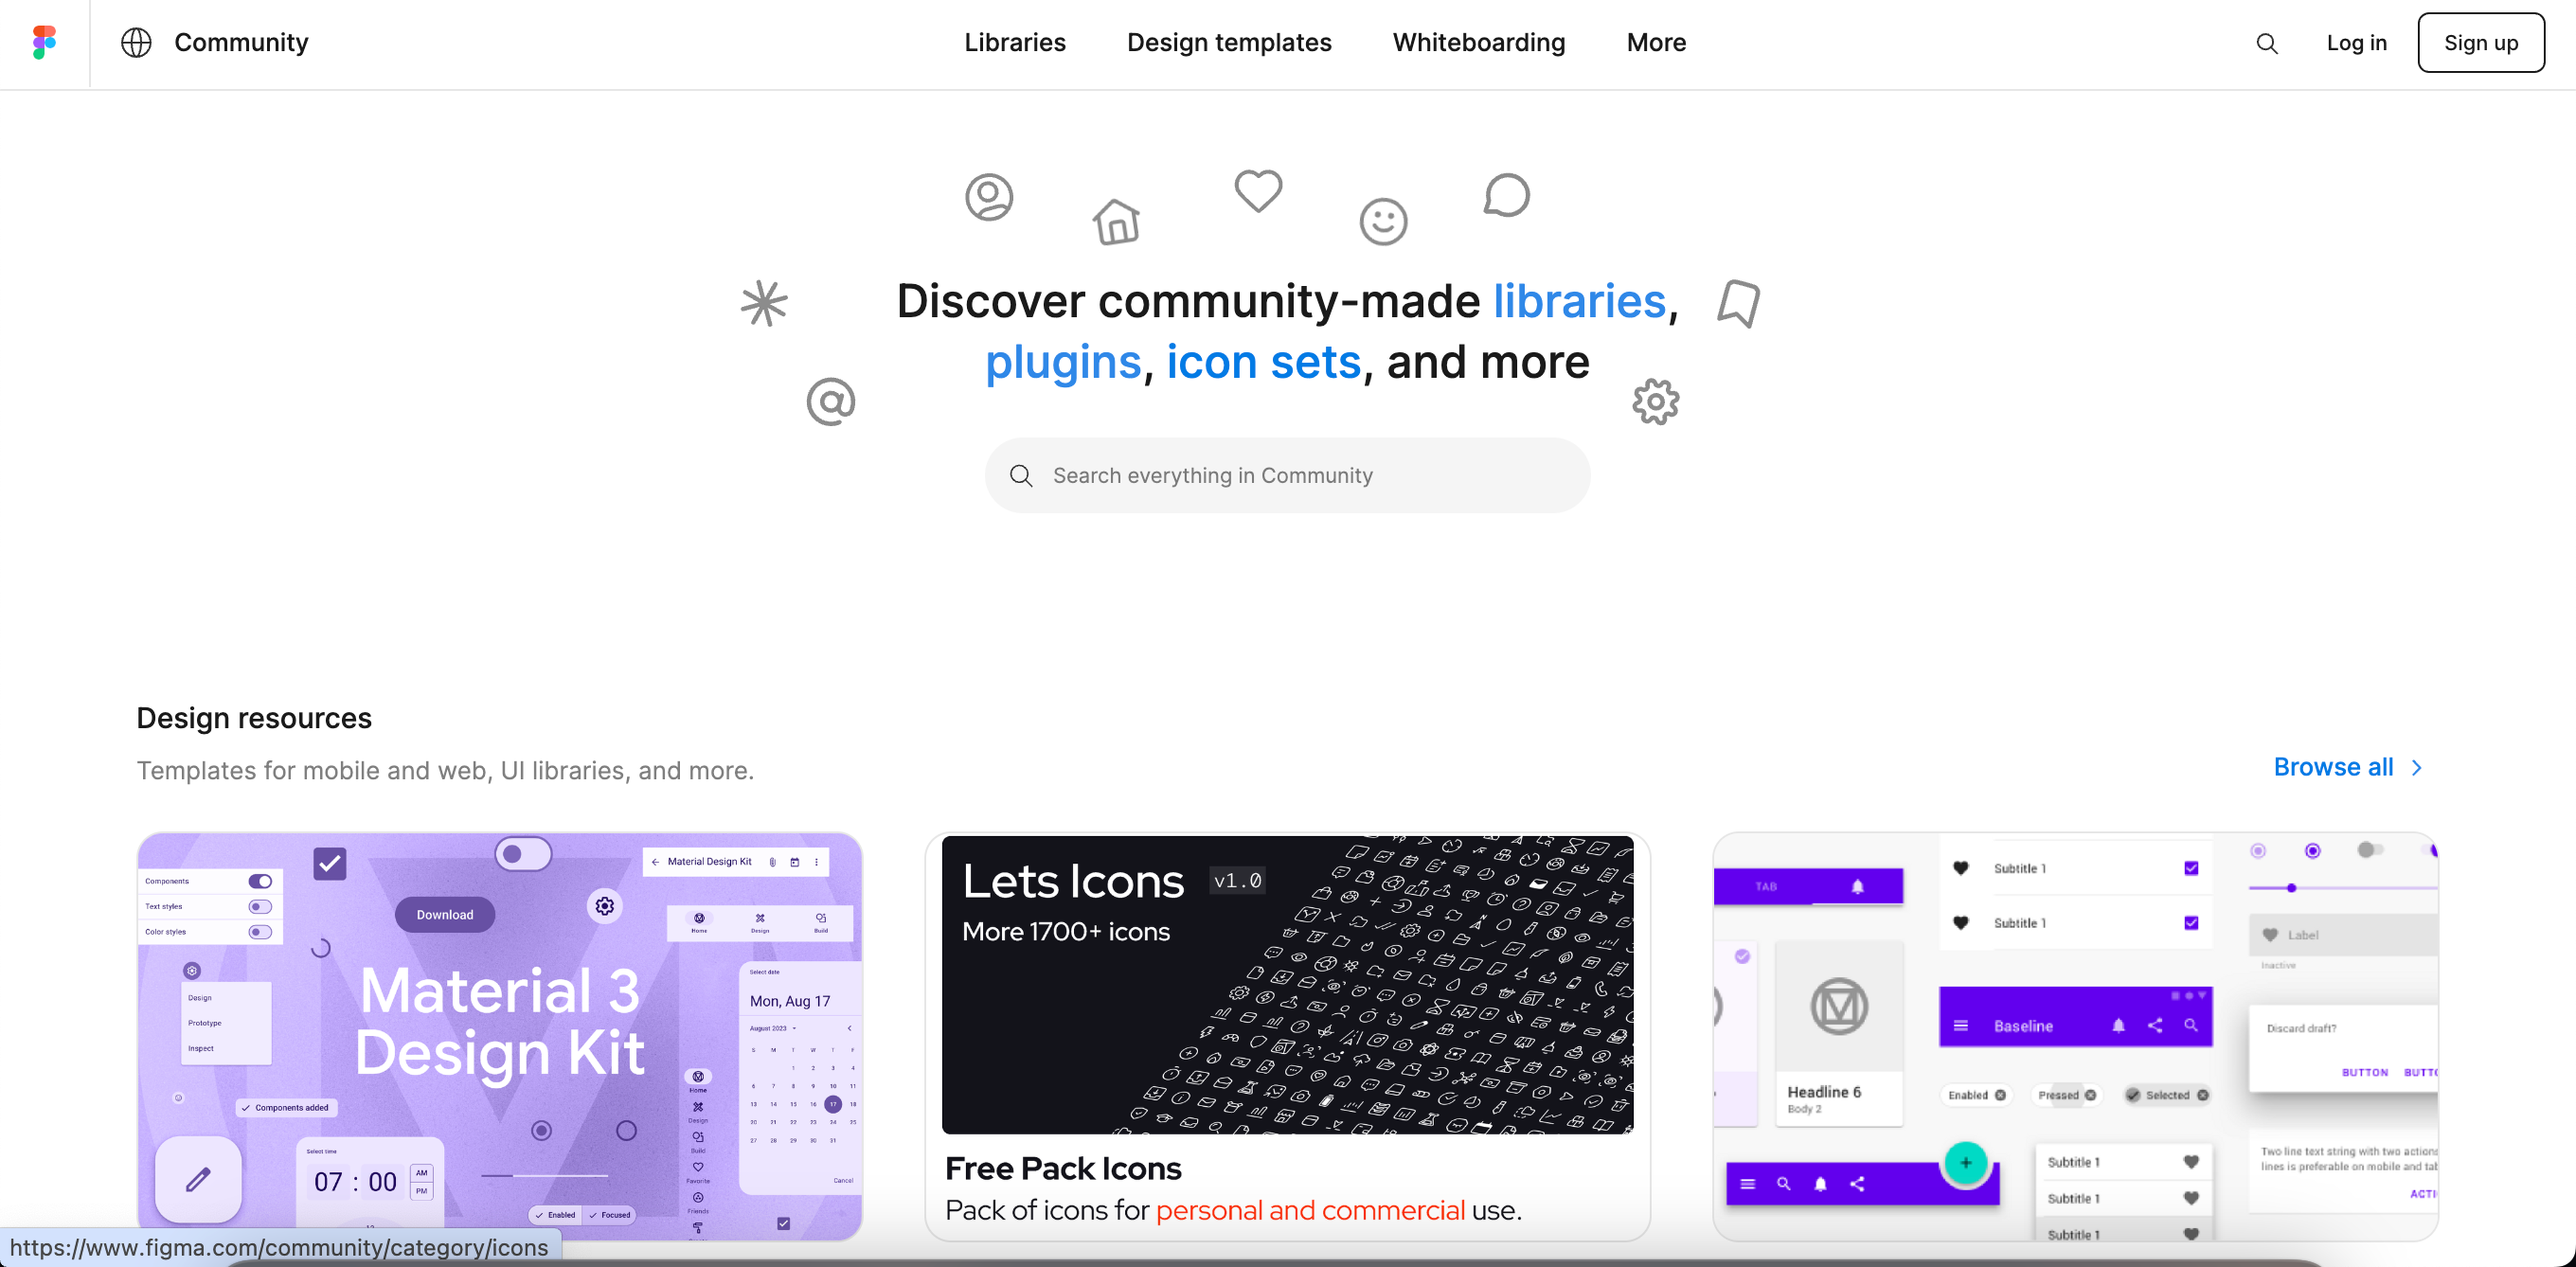Click Sign up button in the top right
This screenshot has width=2576, height=1267.
tap(2479, 43)
